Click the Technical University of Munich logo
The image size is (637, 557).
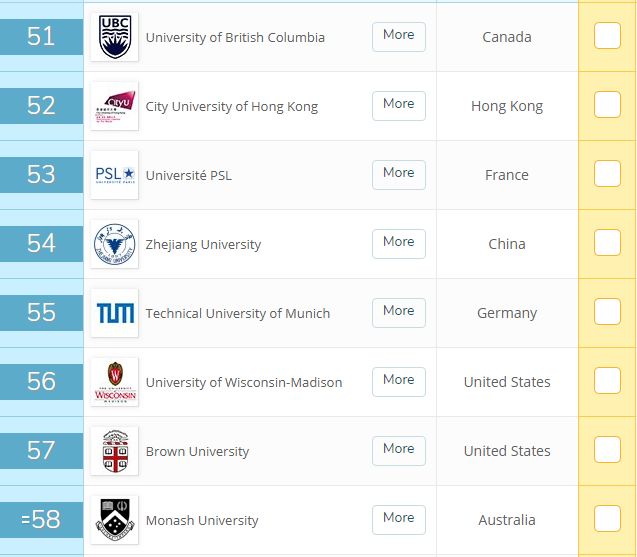click(114, 313)
